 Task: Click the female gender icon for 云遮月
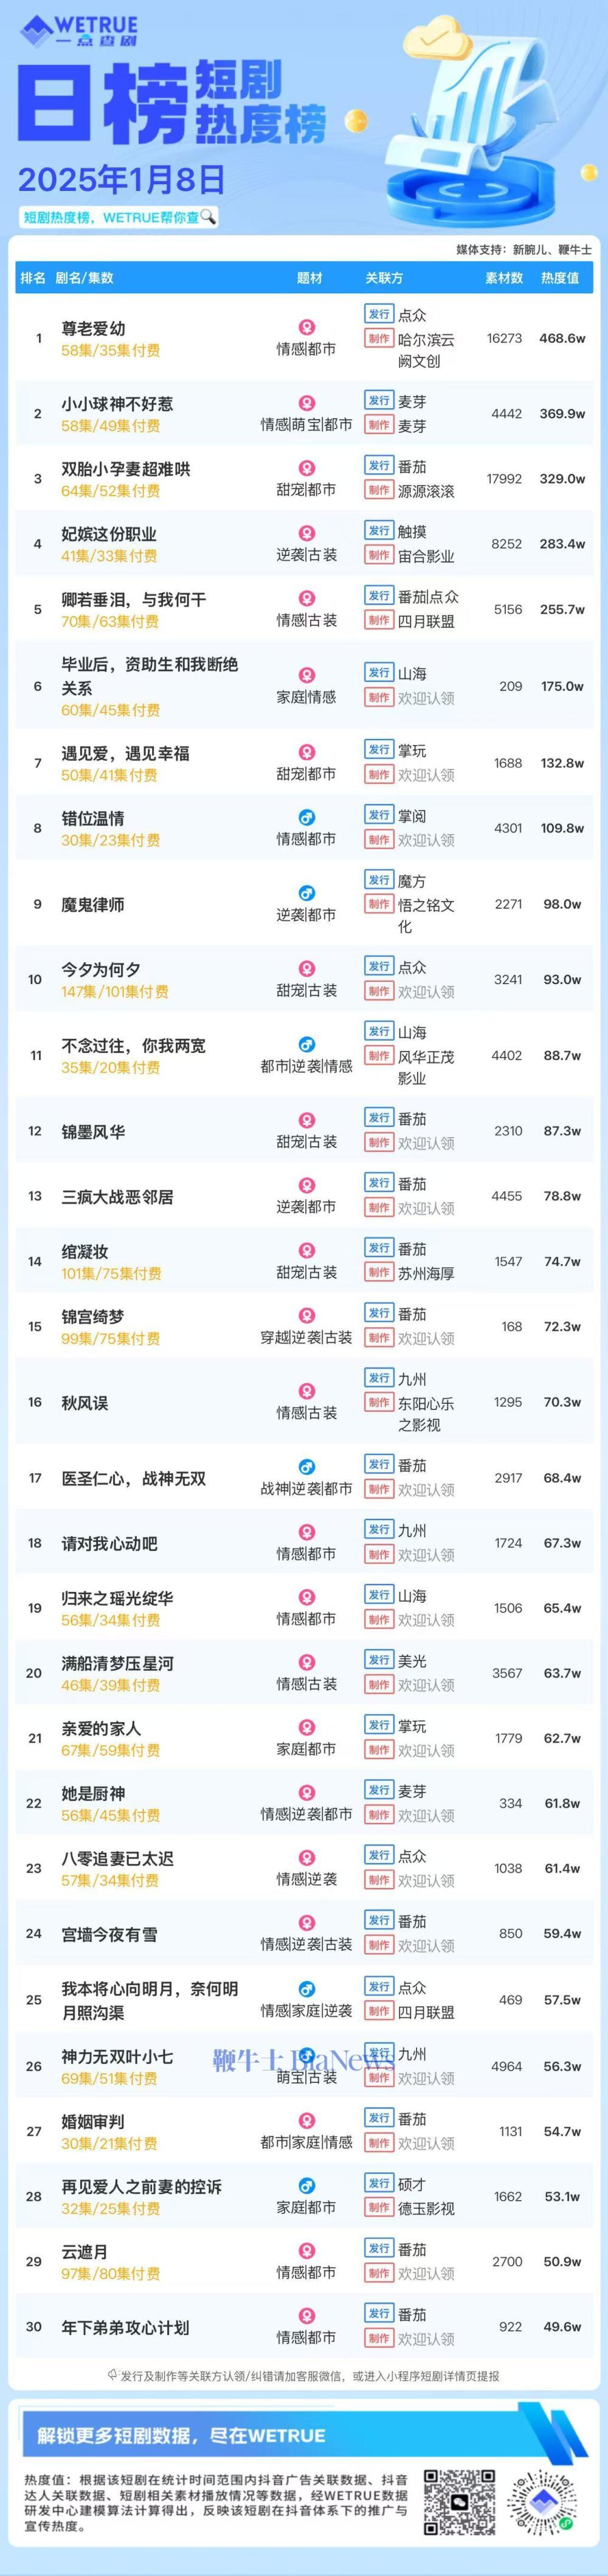point(307,2251)
